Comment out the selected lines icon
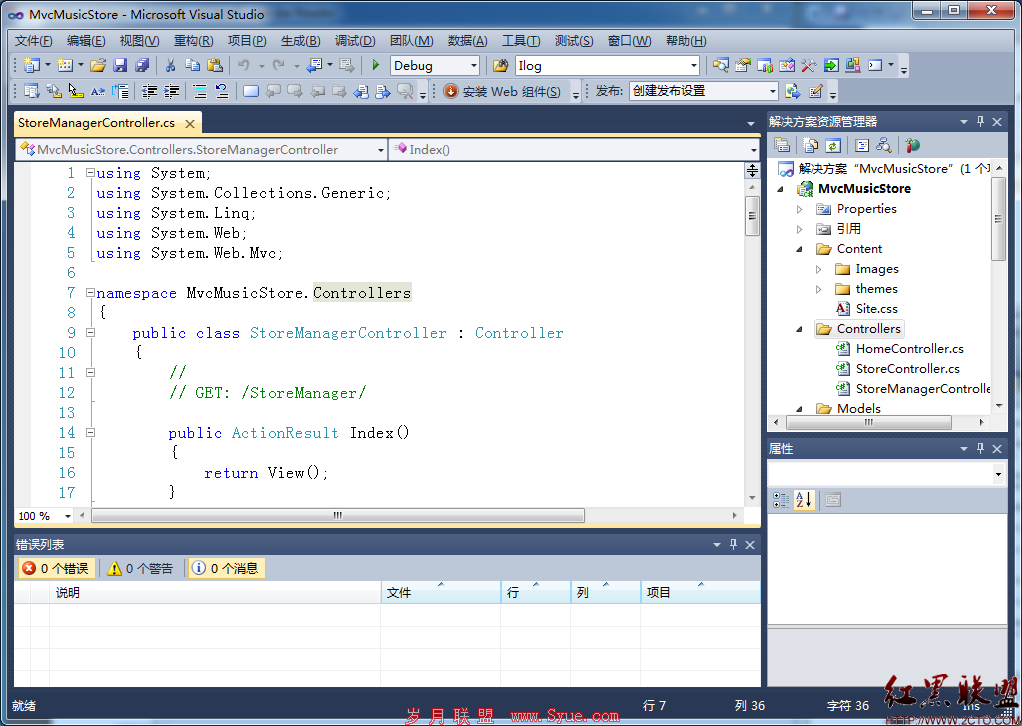 pos(200,91)
